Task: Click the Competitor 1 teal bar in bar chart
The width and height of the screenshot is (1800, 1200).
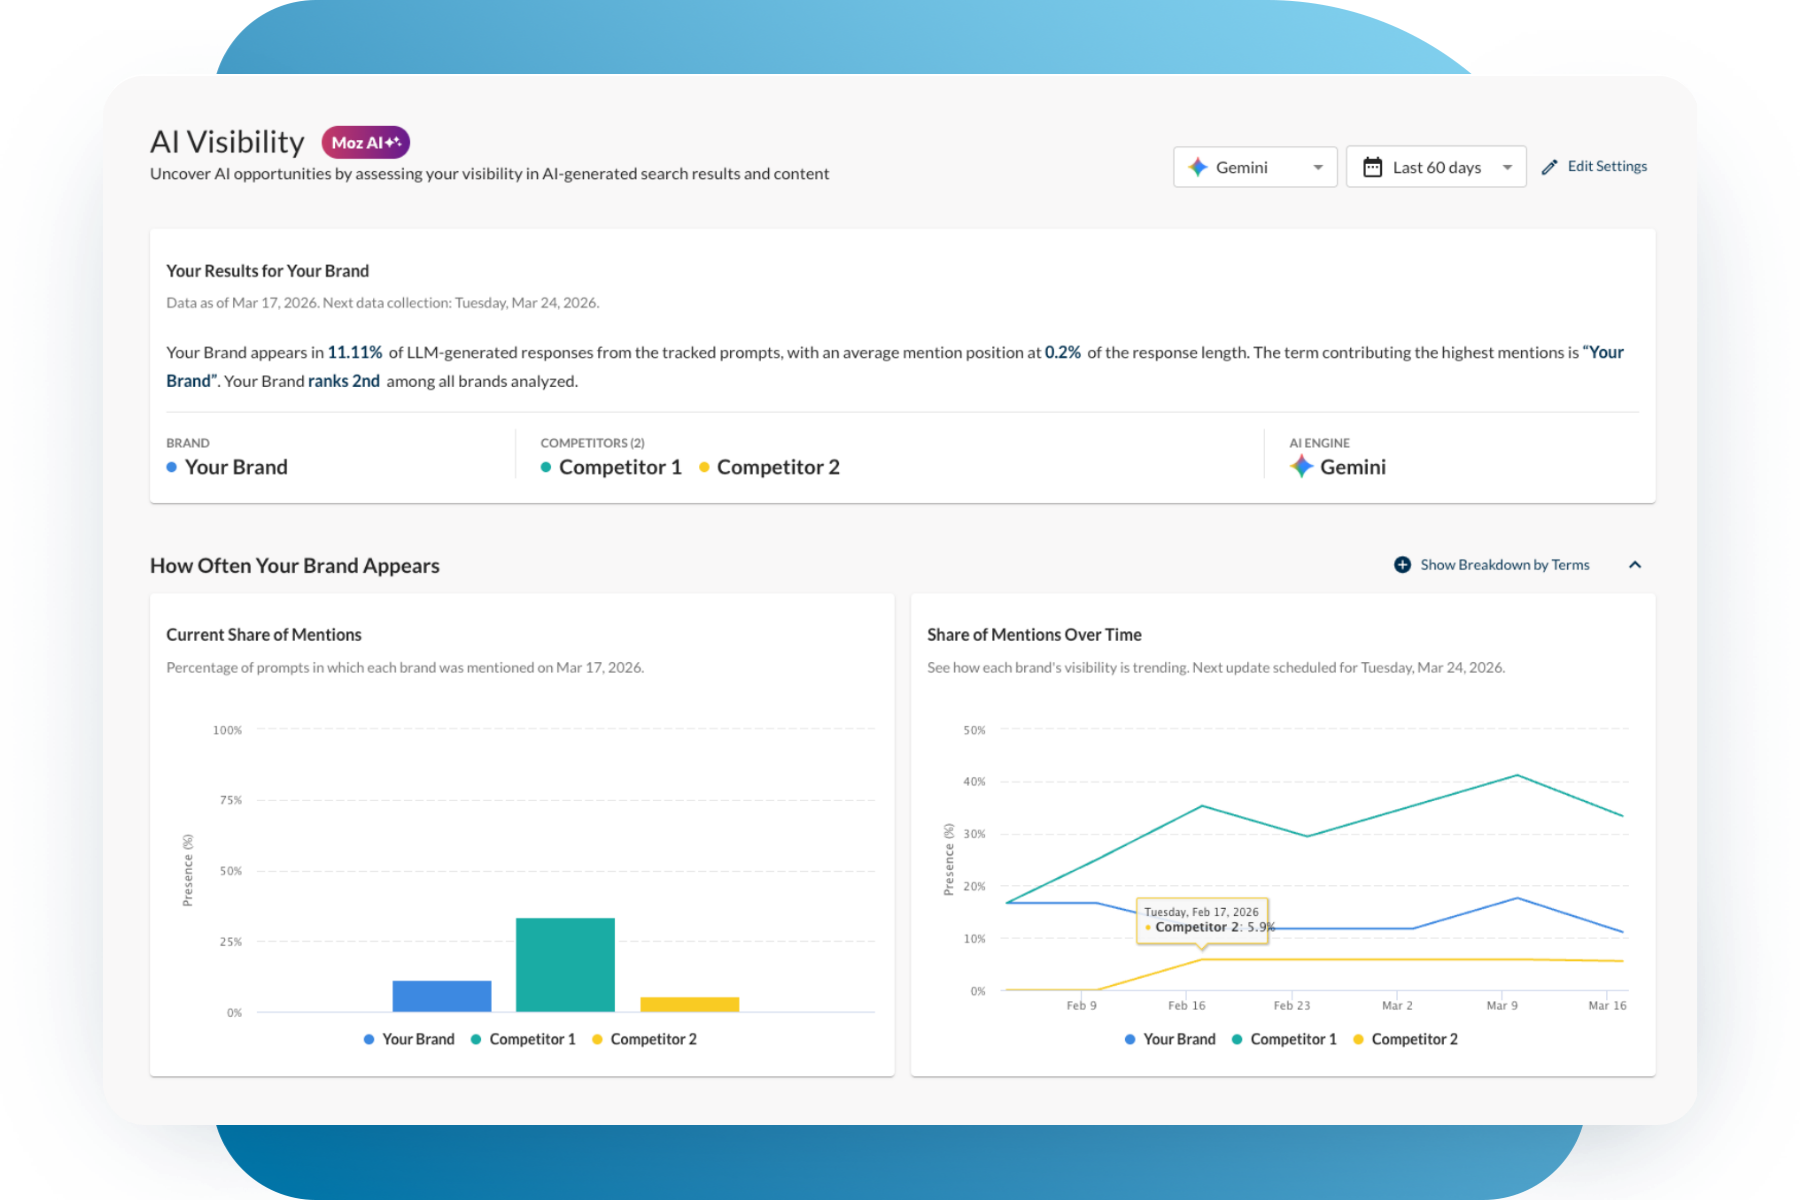Action: [565, 965]
